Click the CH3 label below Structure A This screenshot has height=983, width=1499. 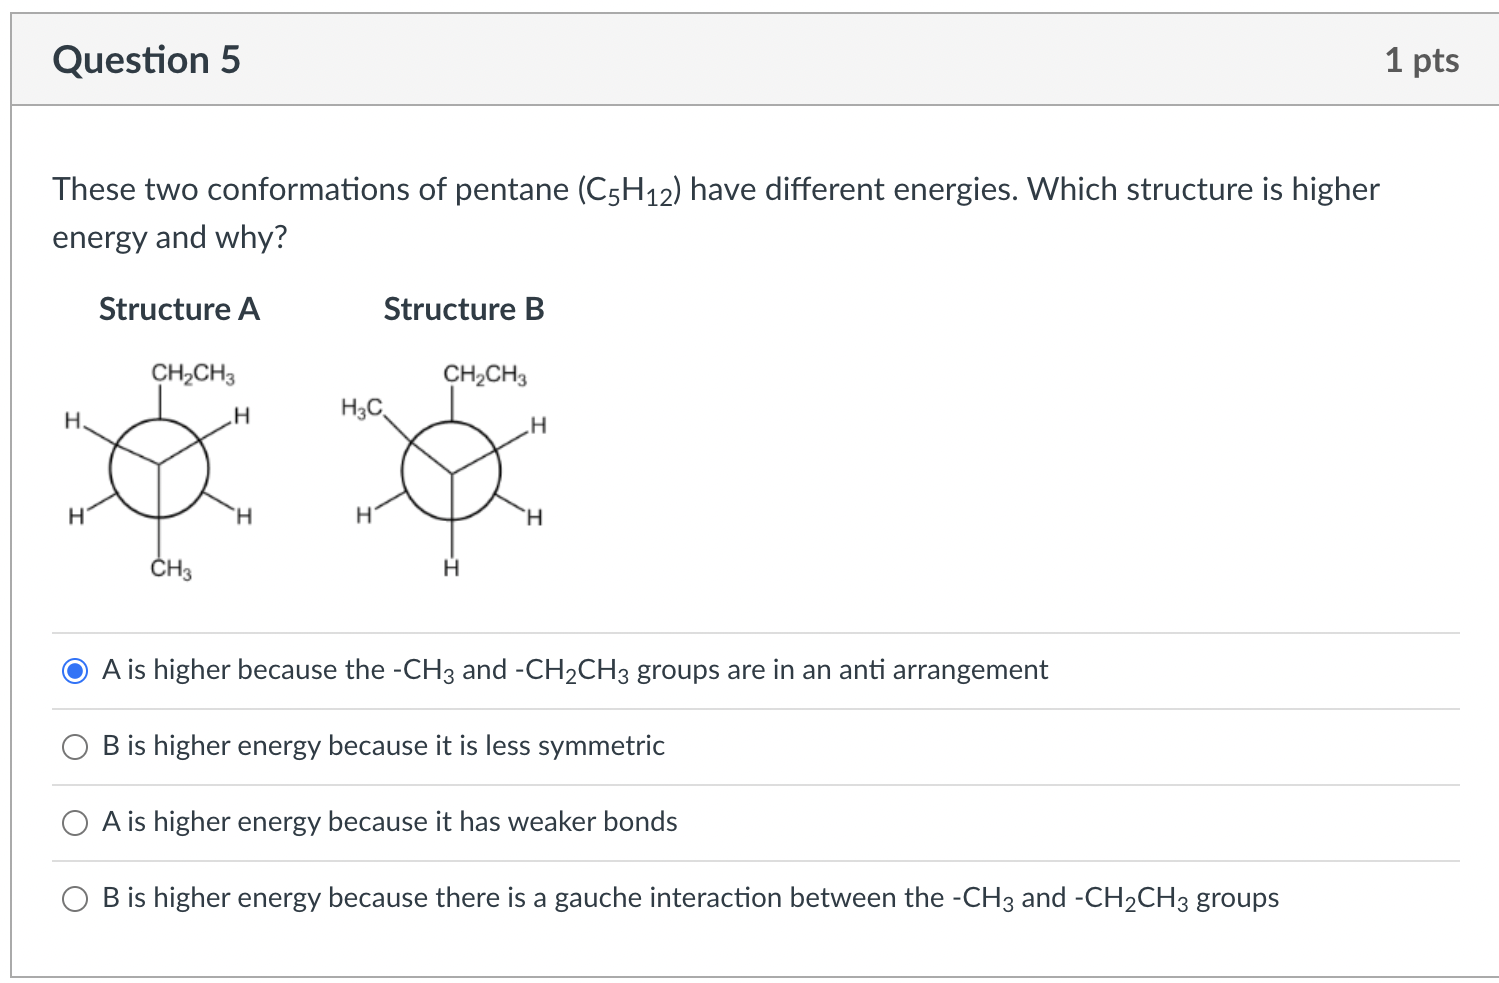coord(170,570)
